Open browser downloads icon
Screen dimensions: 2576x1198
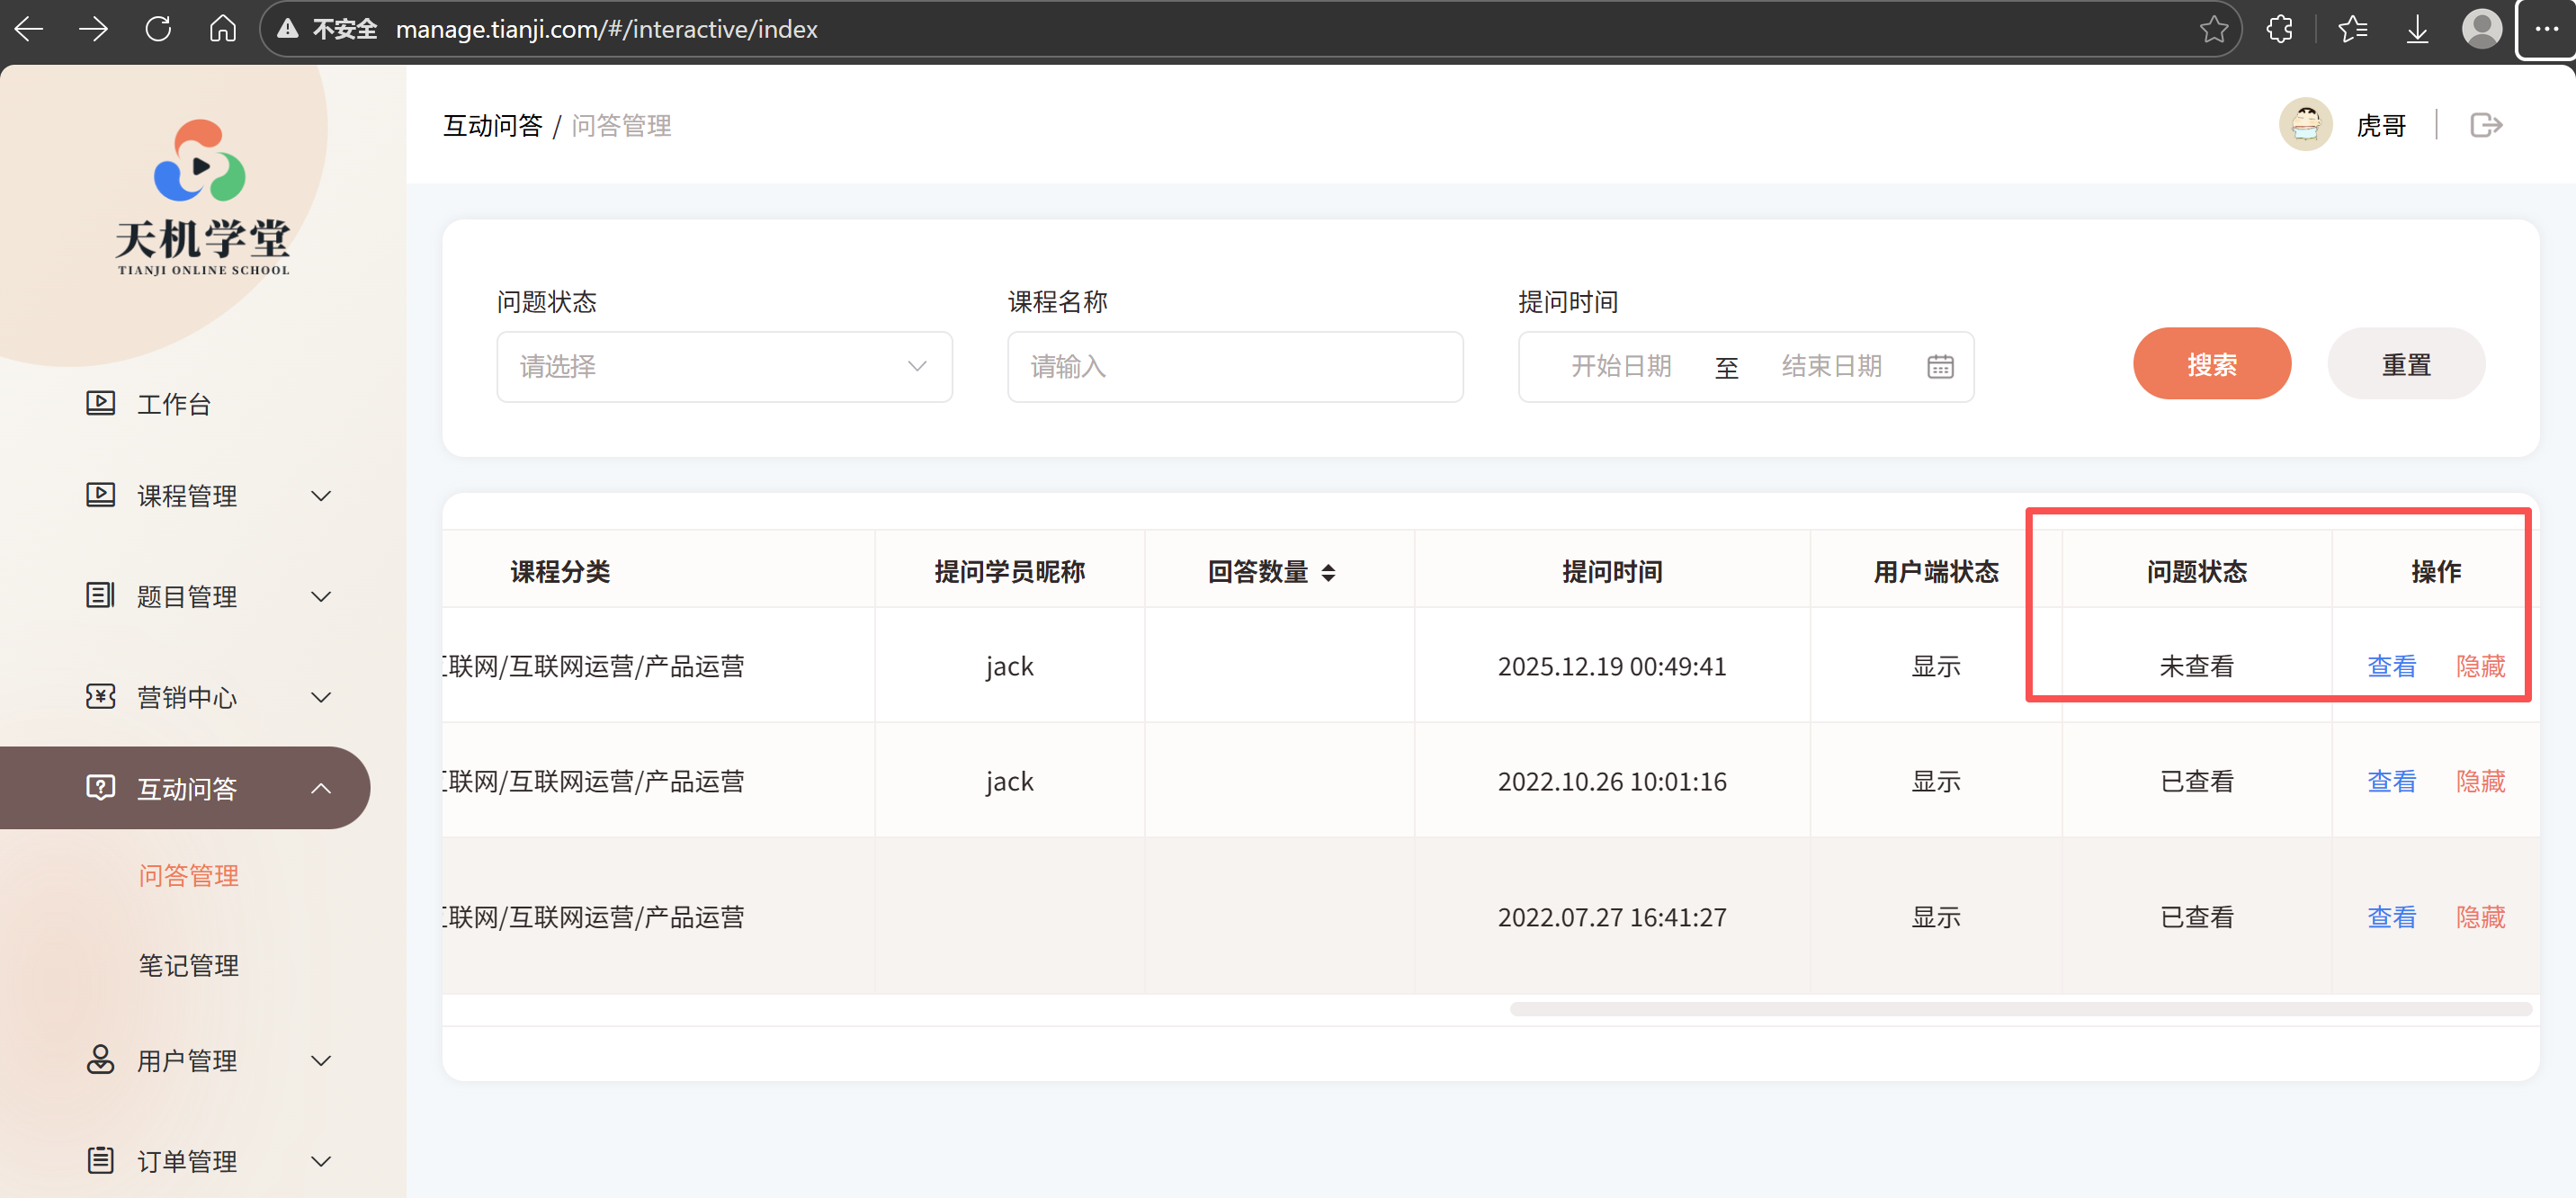pos(2417,29)
